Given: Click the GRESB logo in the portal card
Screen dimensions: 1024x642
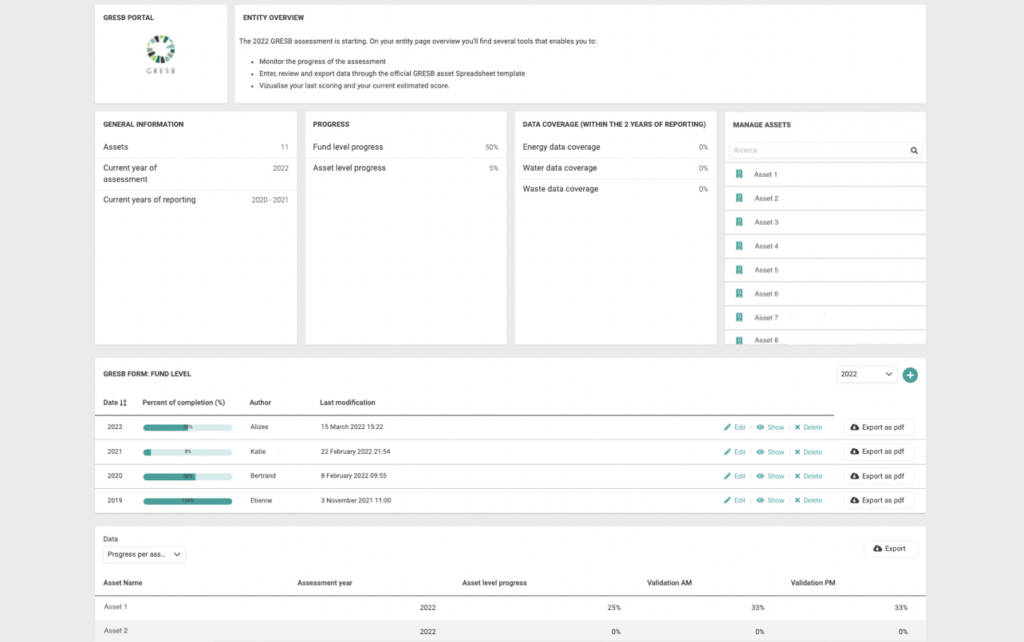Looking at the screenshot, I should [x=160, y=52].
